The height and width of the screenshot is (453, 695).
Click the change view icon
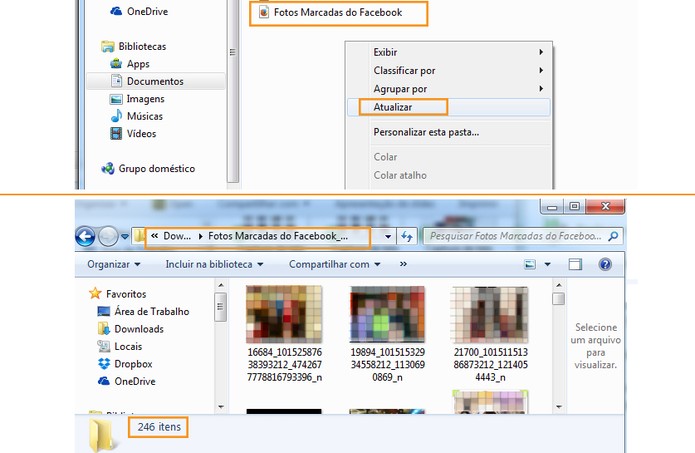(x=531, y=265)
